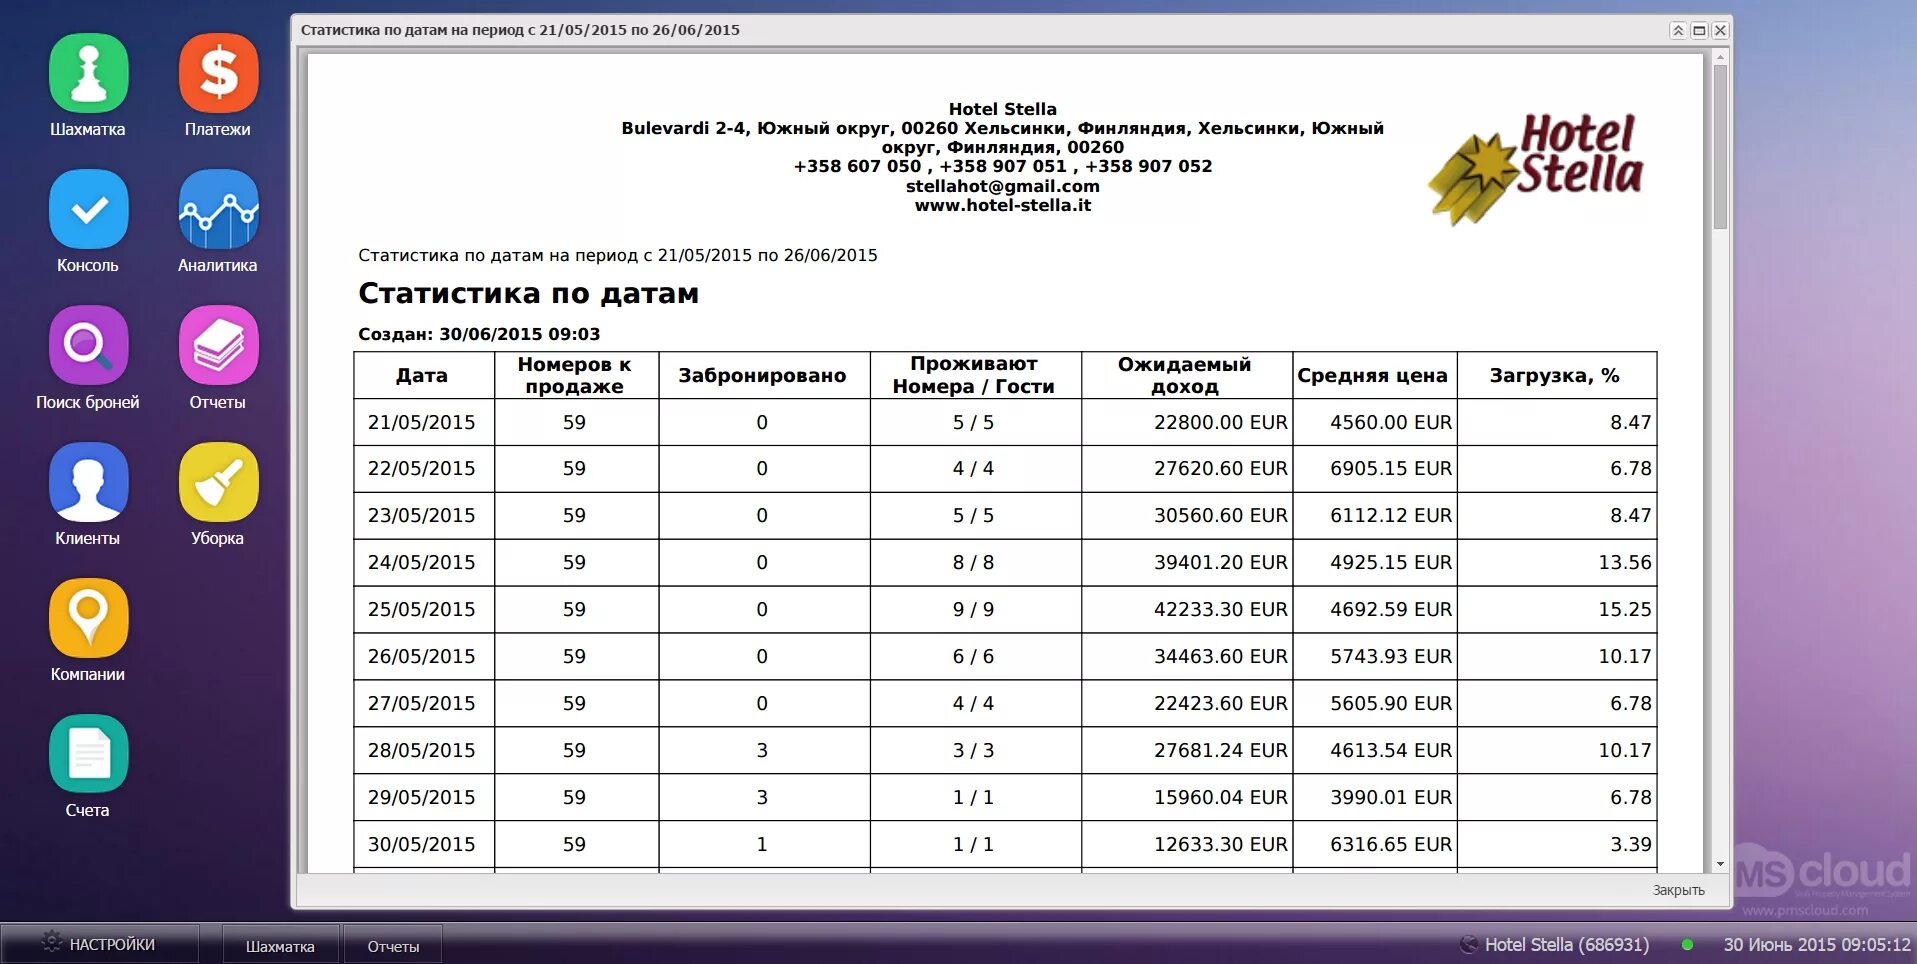Open the Счета invoices icon
1917x964 pixels.
coord(88,753)
